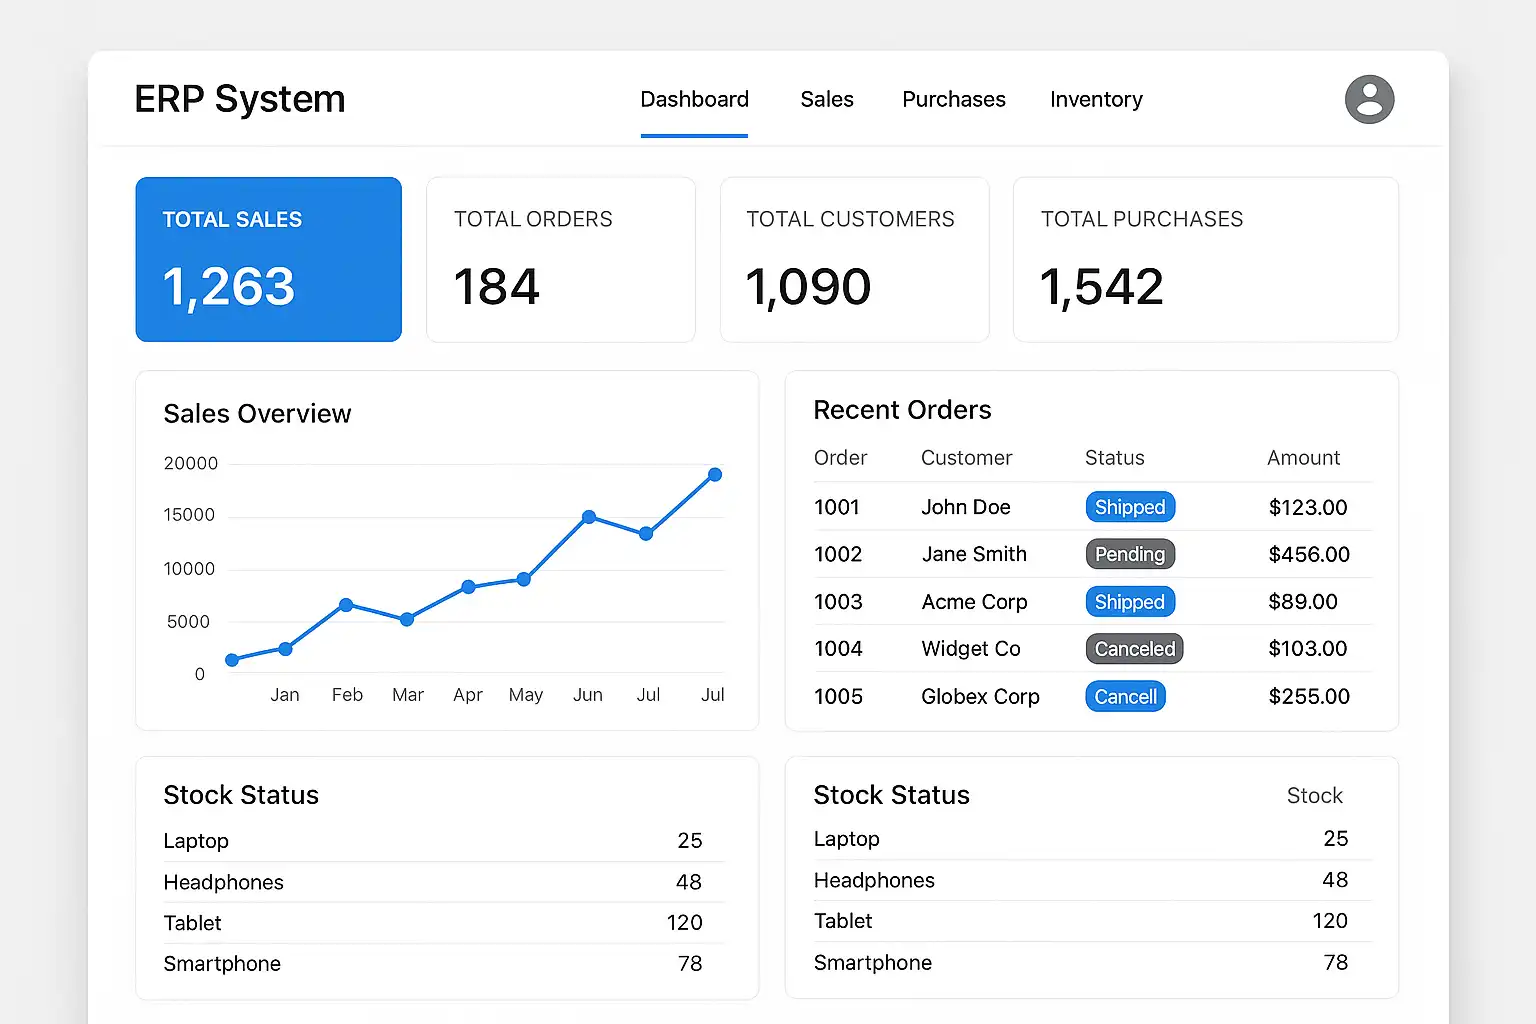Select the Inventory tab
The height and width of the screenshot is (1024, 1536).
(x=1096, y=100)
